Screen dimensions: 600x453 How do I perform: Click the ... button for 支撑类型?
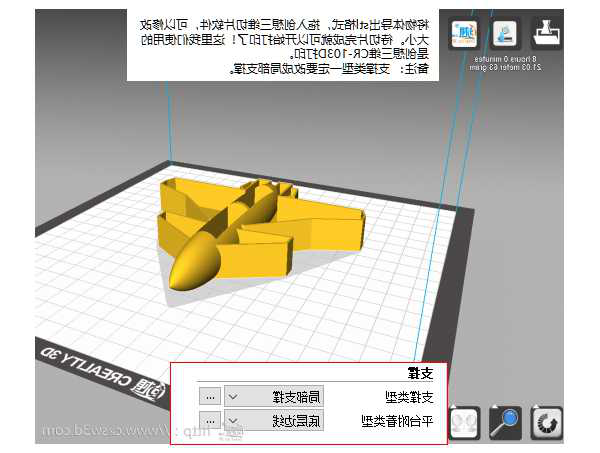(210, 396)
